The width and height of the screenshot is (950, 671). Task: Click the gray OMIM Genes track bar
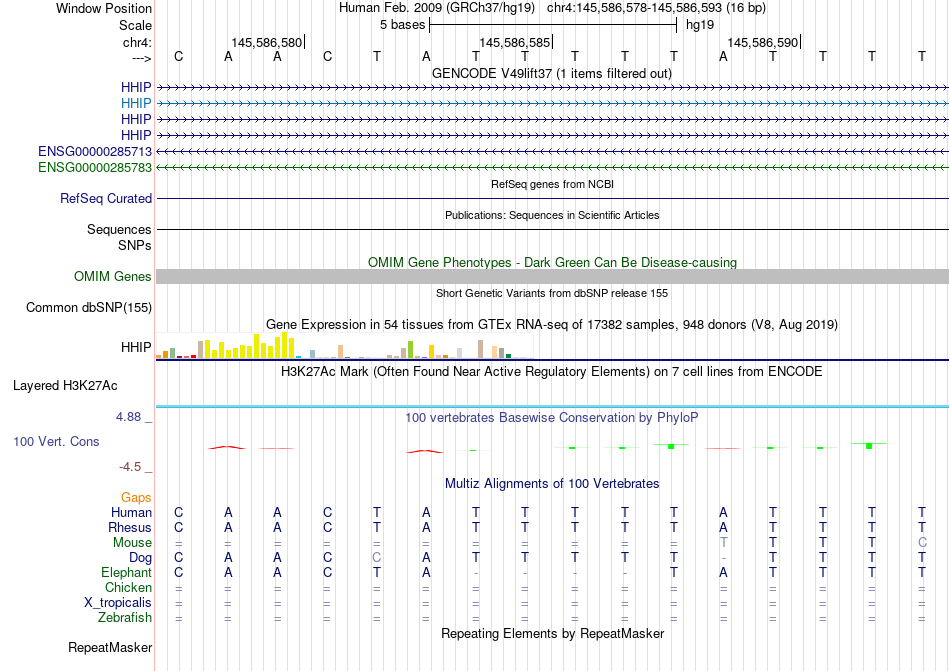point(552,277)
